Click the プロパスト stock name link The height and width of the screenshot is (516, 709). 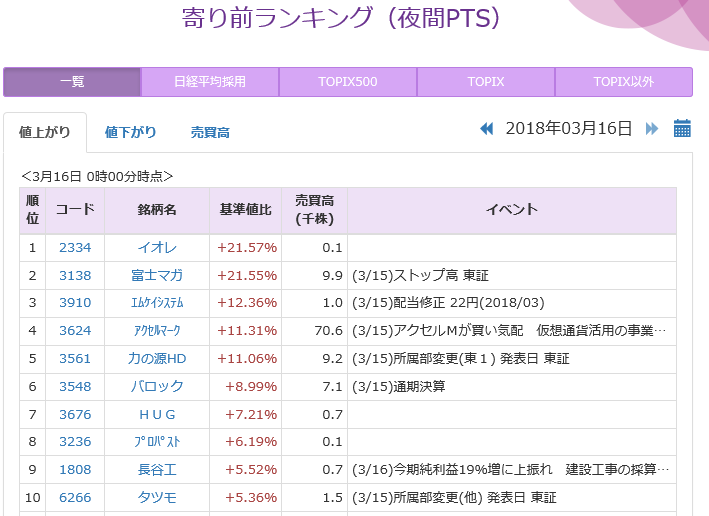click(157, 441)
